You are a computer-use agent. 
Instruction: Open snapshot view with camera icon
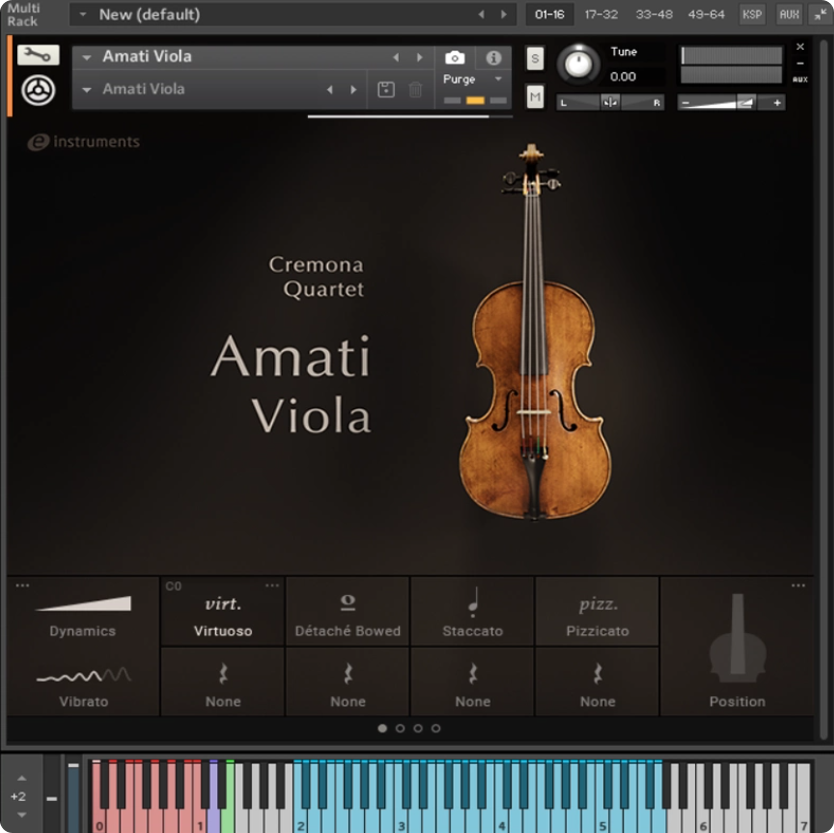tap(455, 57)
